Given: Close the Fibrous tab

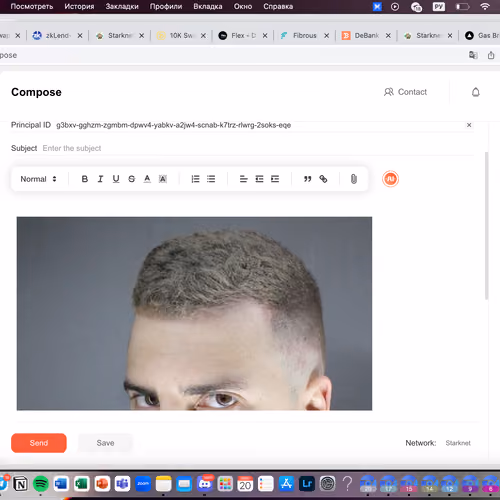Looking at the screenshot, I should click(x=327, y=36).
